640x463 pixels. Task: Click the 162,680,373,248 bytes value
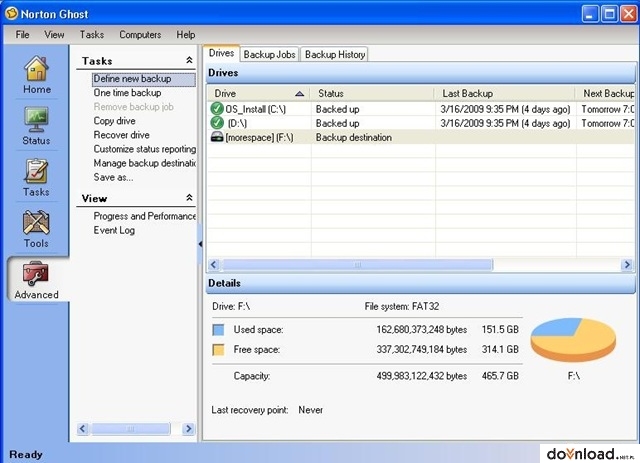421,329
